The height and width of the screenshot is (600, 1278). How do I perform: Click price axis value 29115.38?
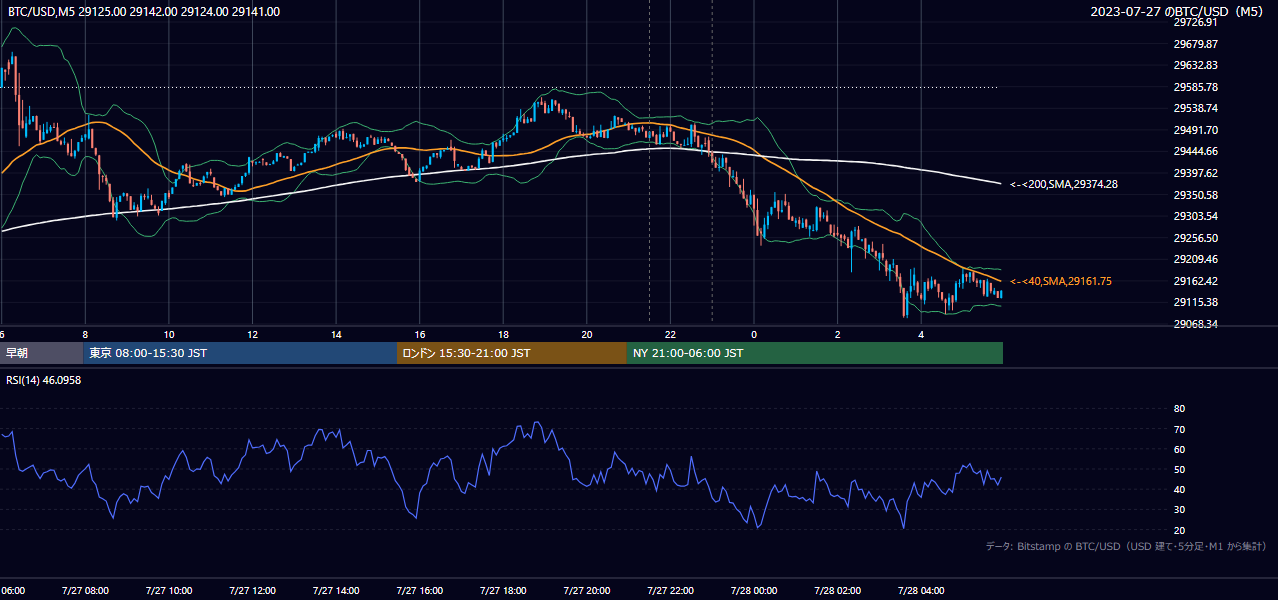(x=1195, y=302)
